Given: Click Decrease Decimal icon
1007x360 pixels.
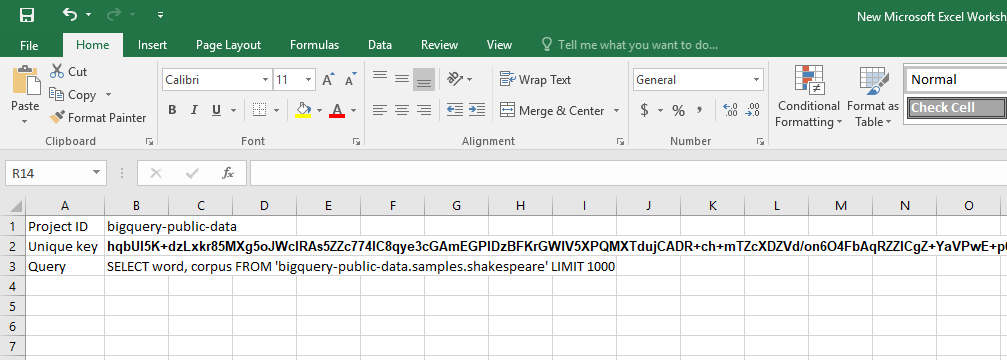Looking at the screenshot, I should pos(753,110).
